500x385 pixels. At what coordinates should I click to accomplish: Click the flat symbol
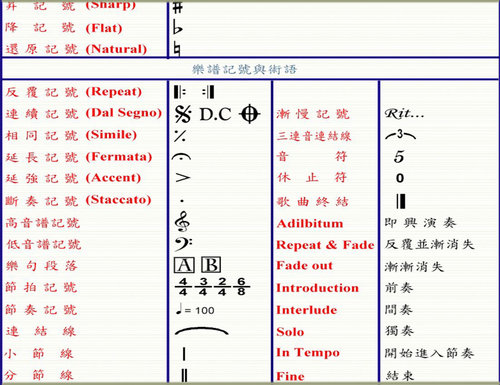pos(178,27)
